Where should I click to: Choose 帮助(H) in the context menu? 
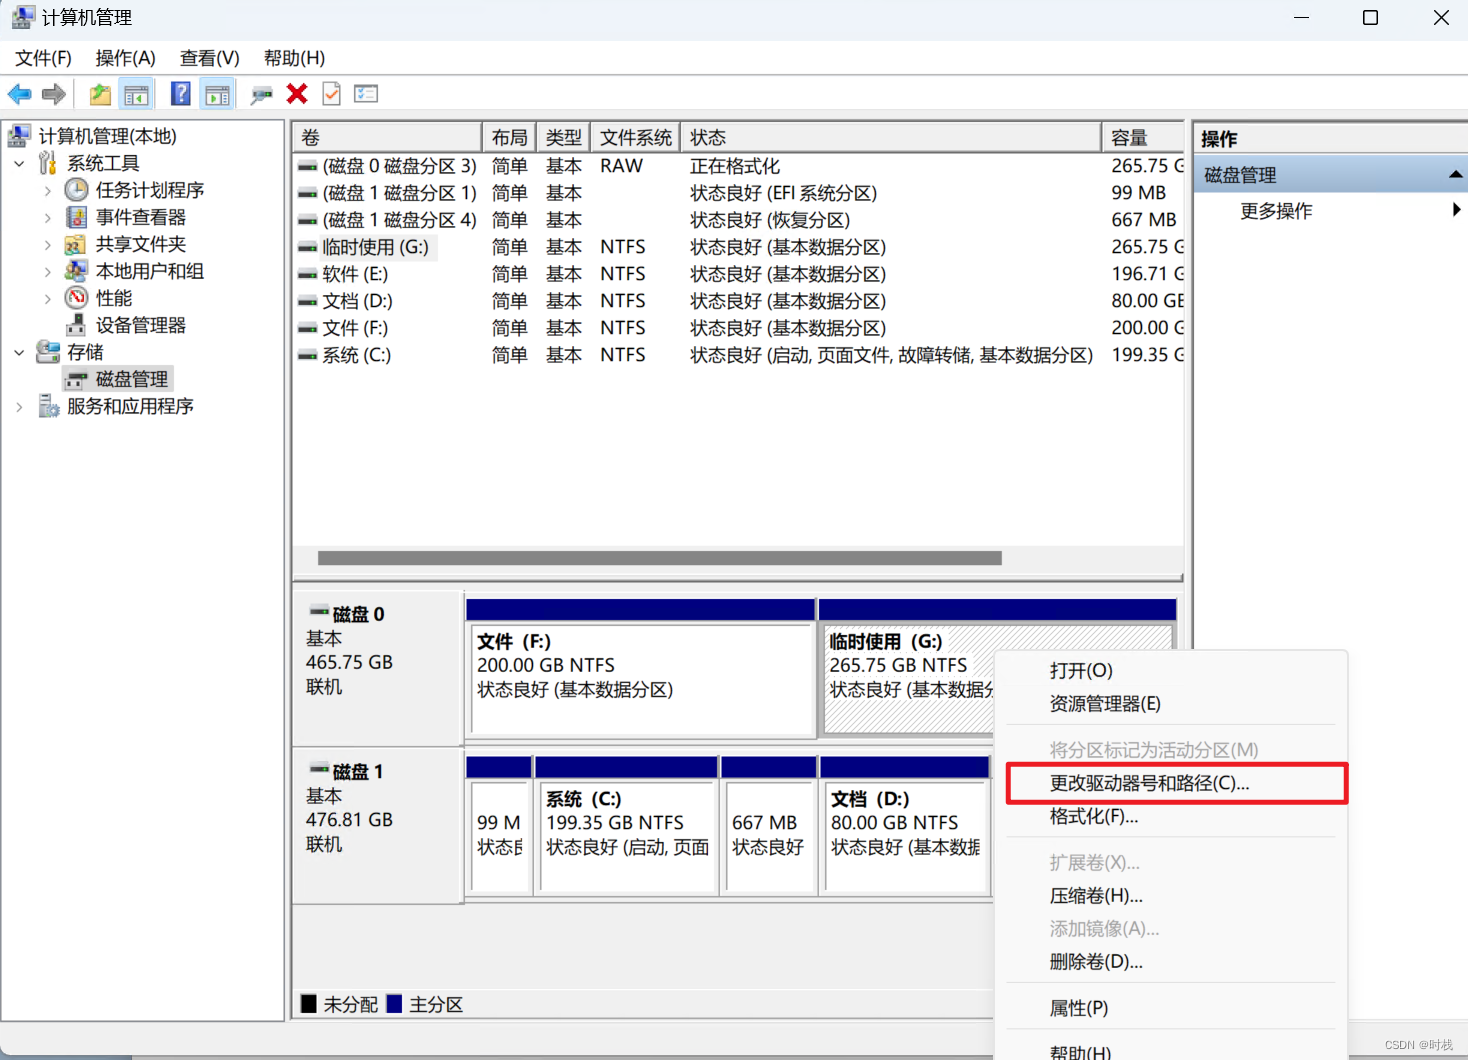[x=1170, y=1051]
